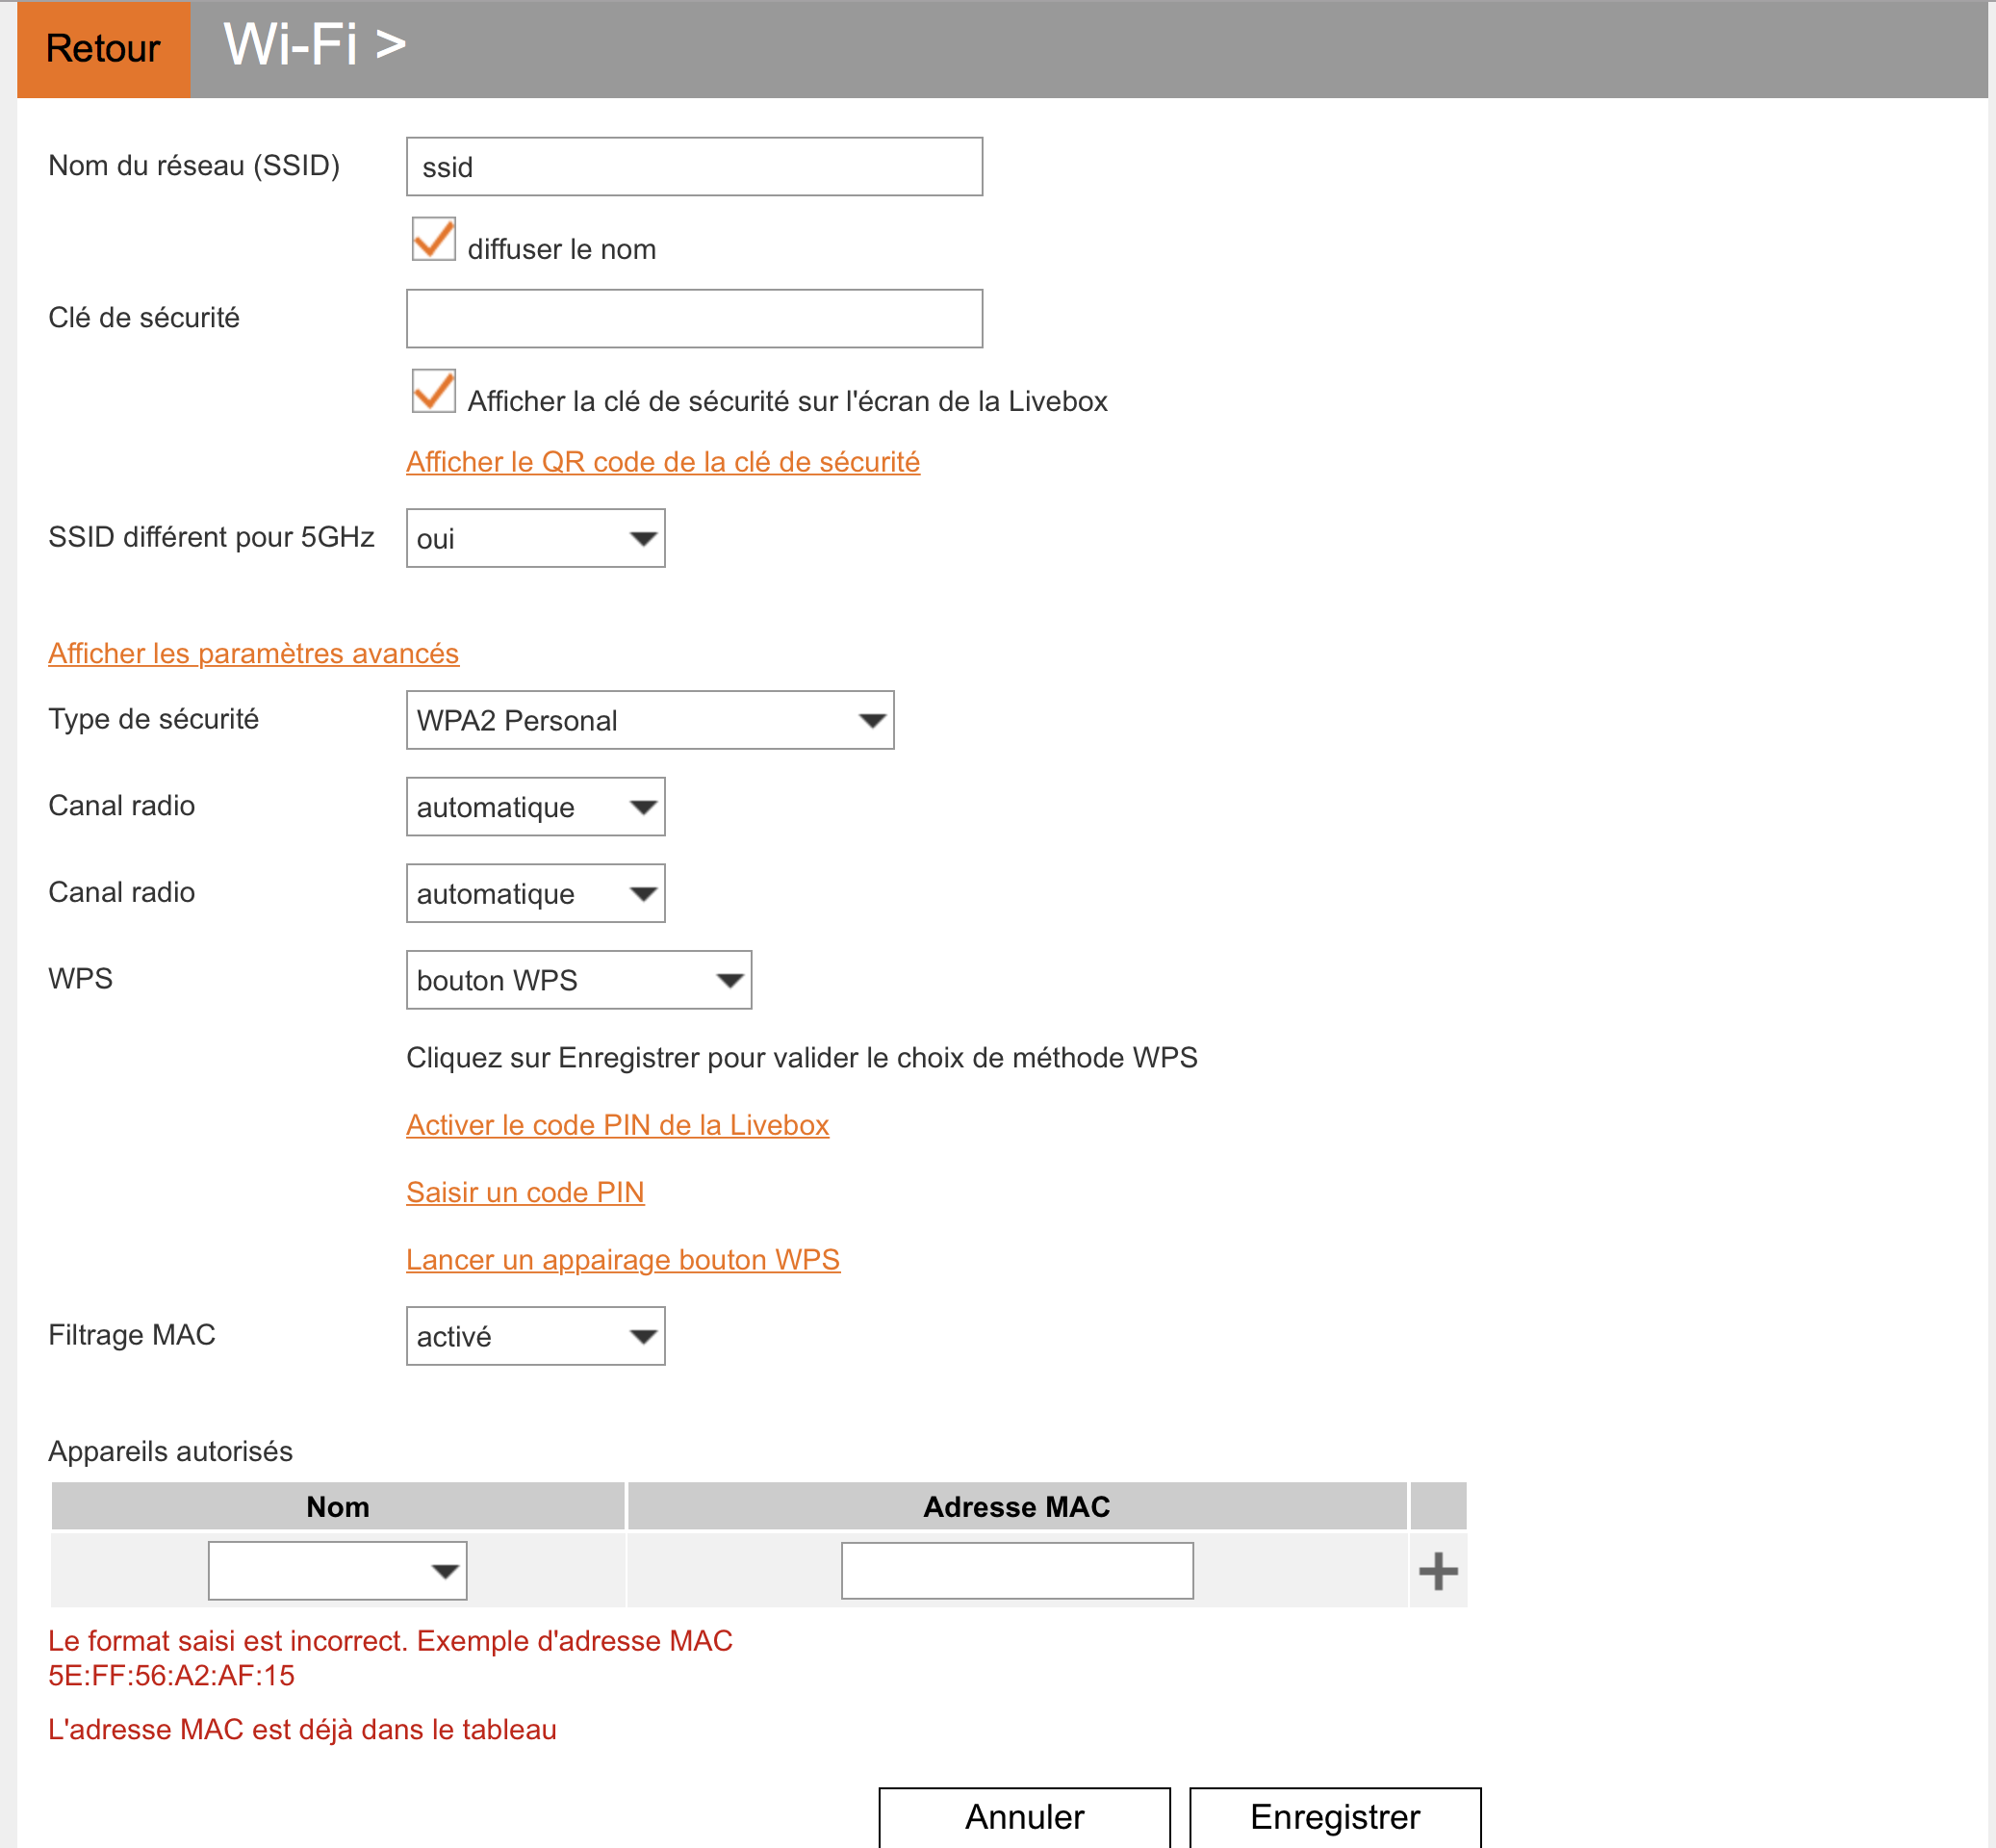The image size is (1996, 1848).
Task: Click the "Annuler" button
Action: point(1024,1816)
